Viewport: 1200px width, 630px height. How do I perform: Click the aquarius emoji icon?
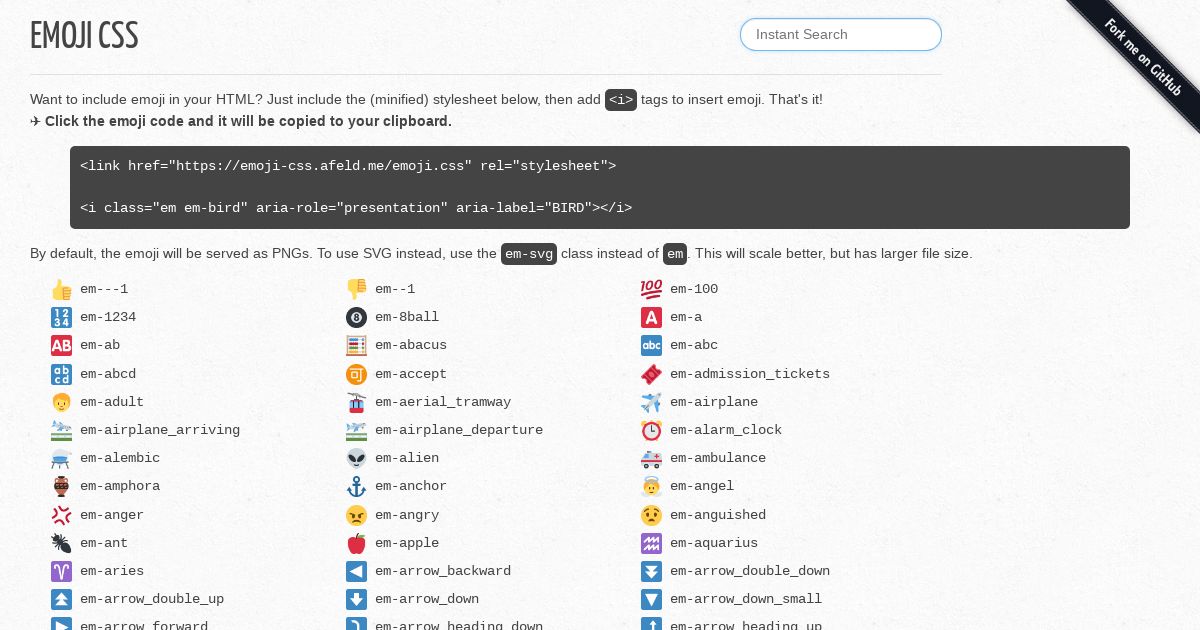coord(651,543)
